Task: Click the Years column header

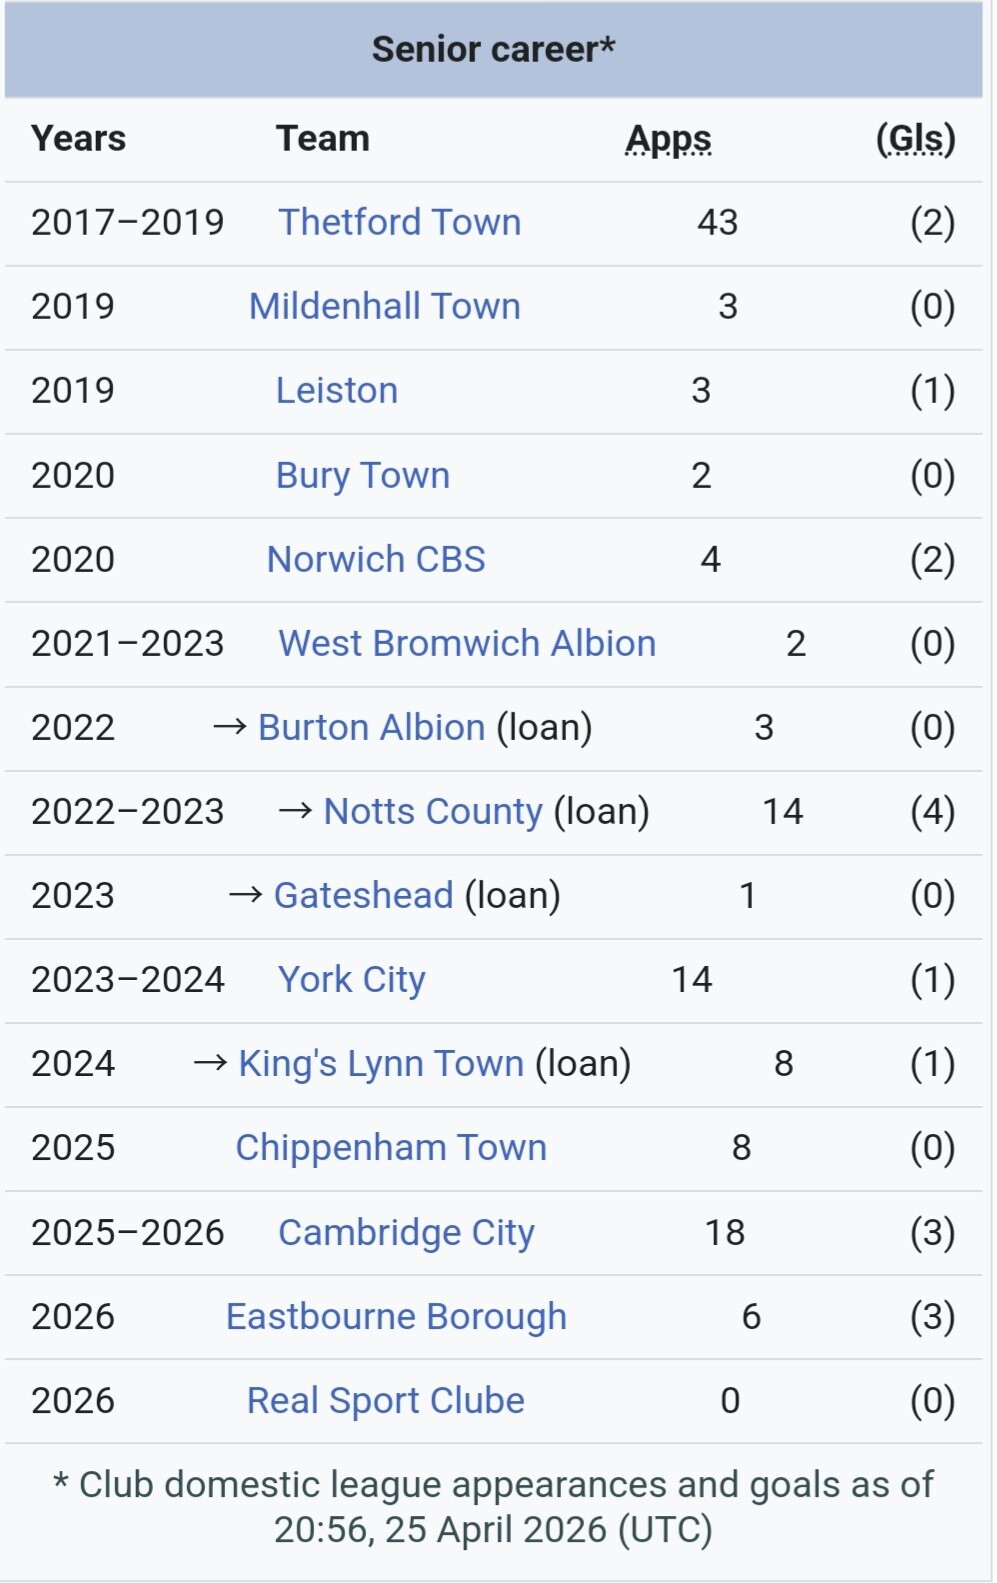Action: 79,138
